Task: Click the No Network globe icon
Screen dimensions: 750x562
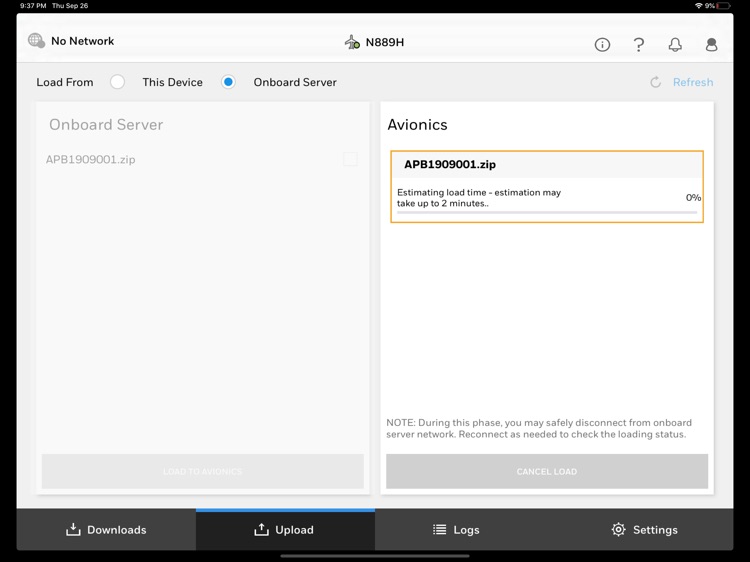Action: (36, 40)
